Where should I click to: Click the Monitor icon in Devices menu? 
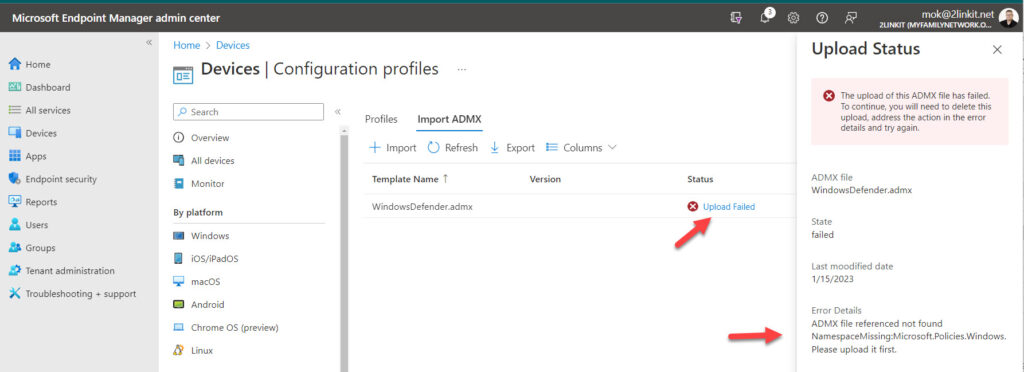(178, 184)
